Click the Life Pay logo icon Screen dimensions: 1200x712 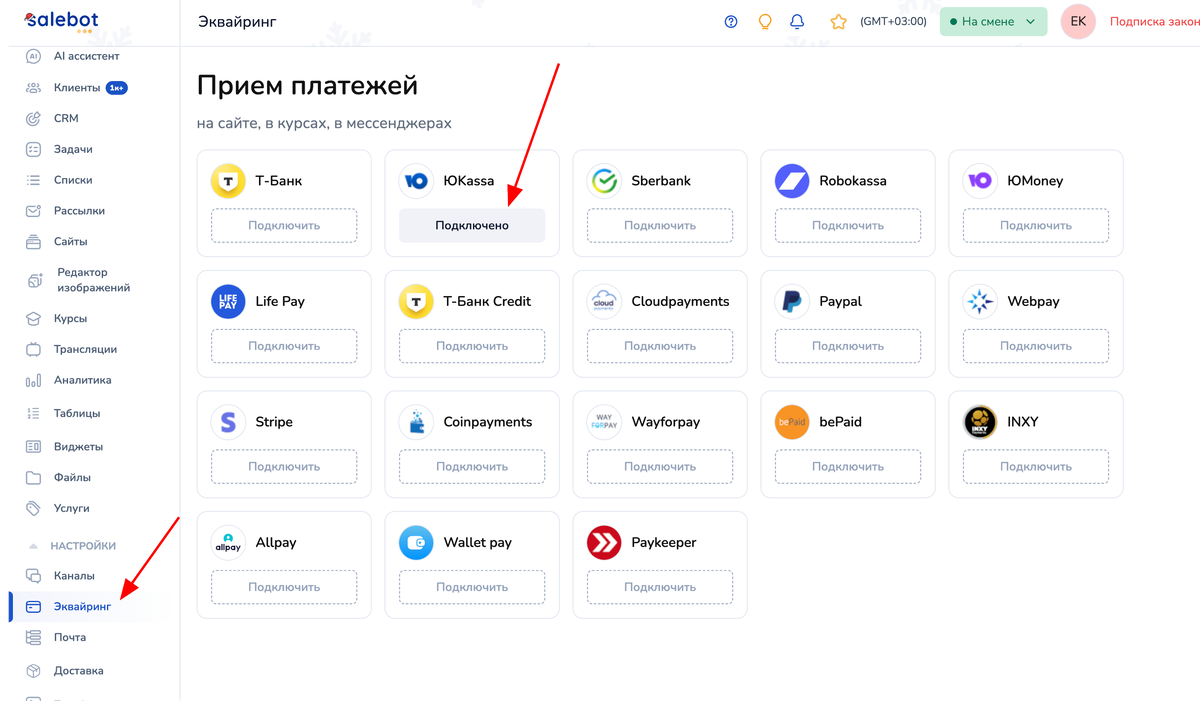click(228, 301)
